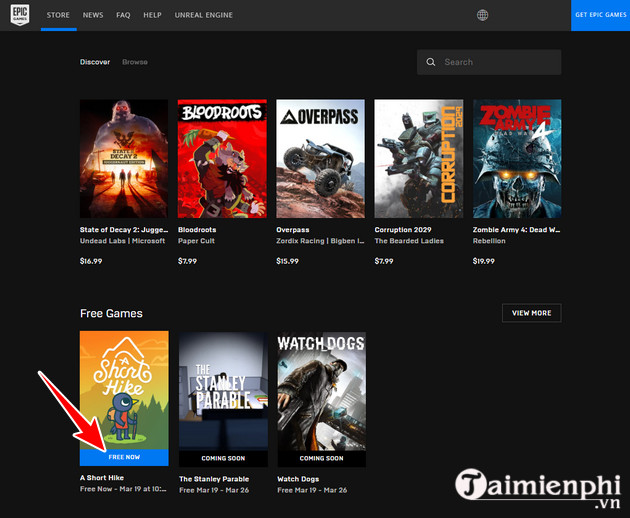630x518 pixels.
Task: Click the Zombie Army 4: Dead W... title
Action: [516, 229]
